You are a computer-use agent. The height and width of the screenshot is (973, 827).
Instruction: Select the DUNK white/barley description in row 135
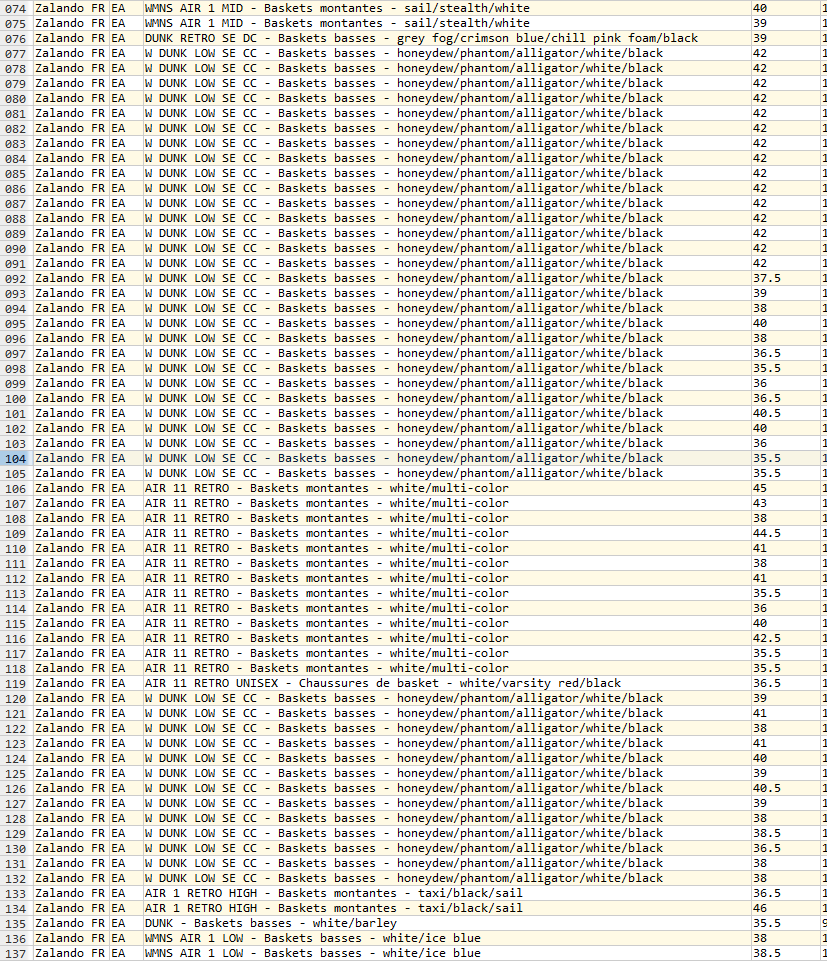270,923
